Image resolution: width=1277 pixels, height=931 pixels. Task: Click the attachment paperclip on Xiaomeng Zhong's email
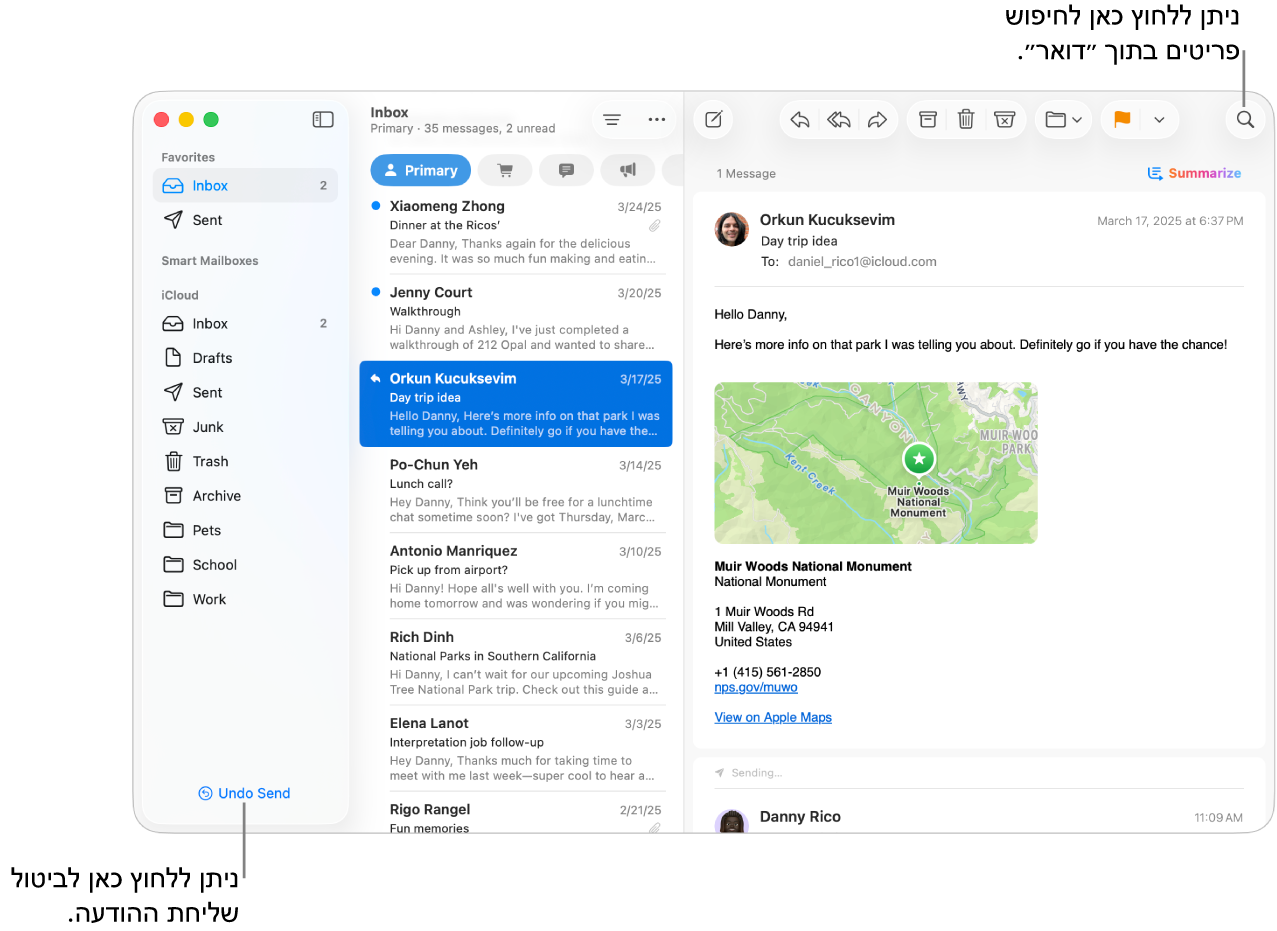coord(654,226)
